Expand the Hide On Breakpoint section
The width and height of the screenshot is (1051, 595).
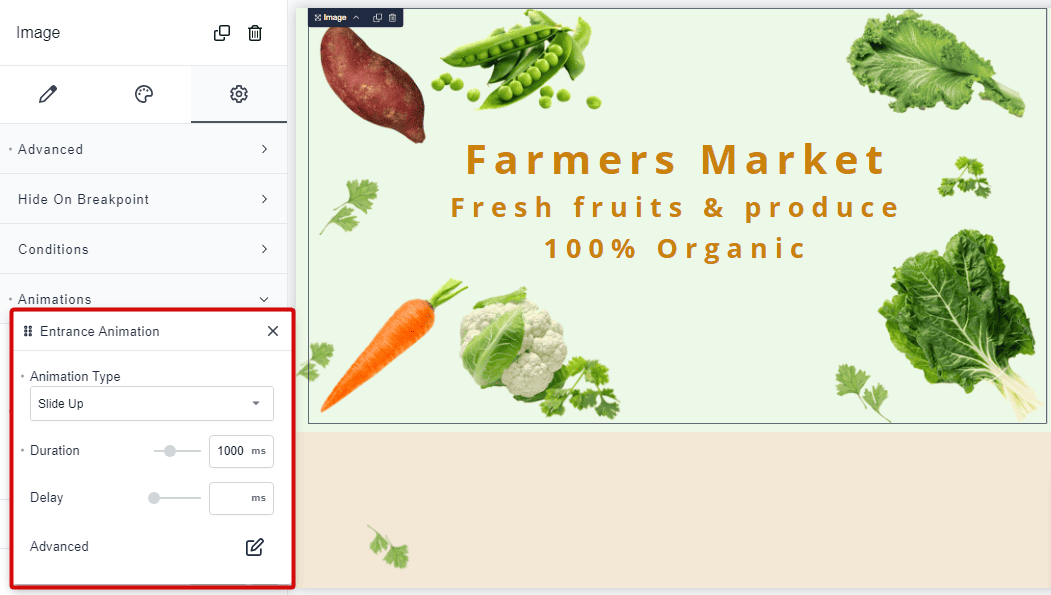coord(143,199)
